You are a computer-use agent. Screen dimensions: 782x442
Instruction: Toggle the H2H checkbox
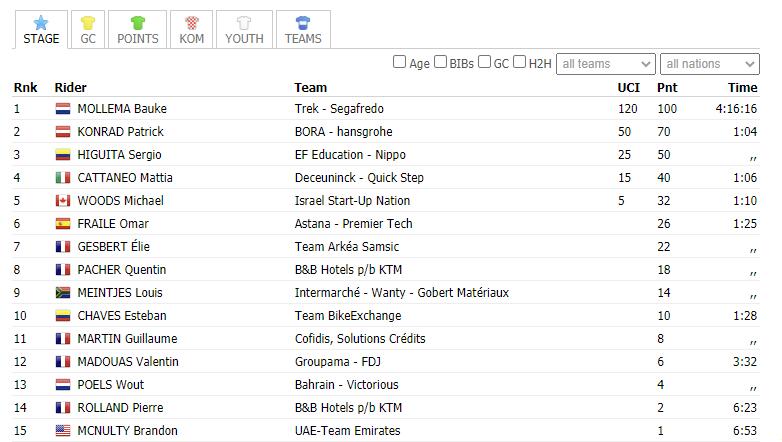click(520, 62)
